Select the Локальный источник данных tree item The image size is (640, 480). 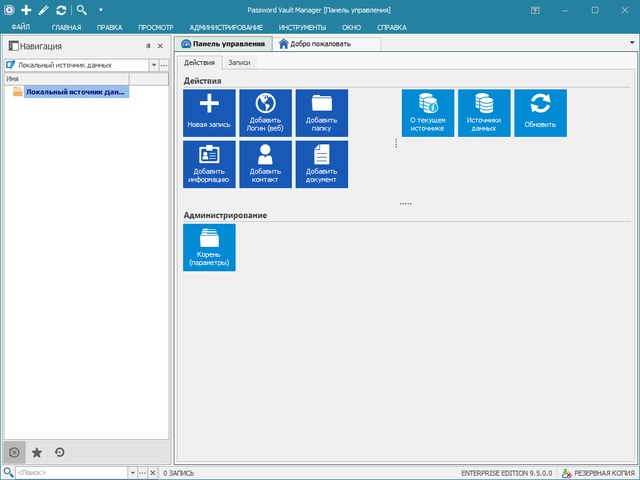click(75, 92)
